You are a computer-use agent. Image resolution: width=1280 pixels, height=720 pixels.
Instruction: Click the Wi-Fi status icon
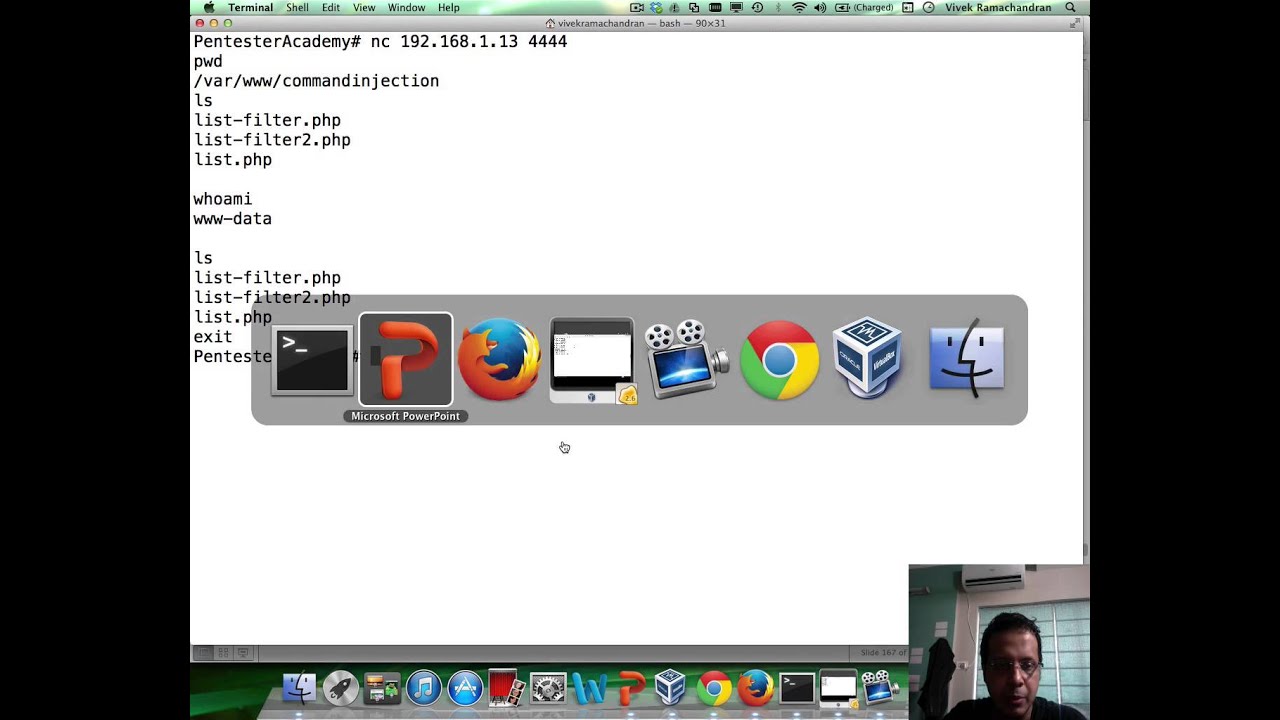(x=799, y=8)
